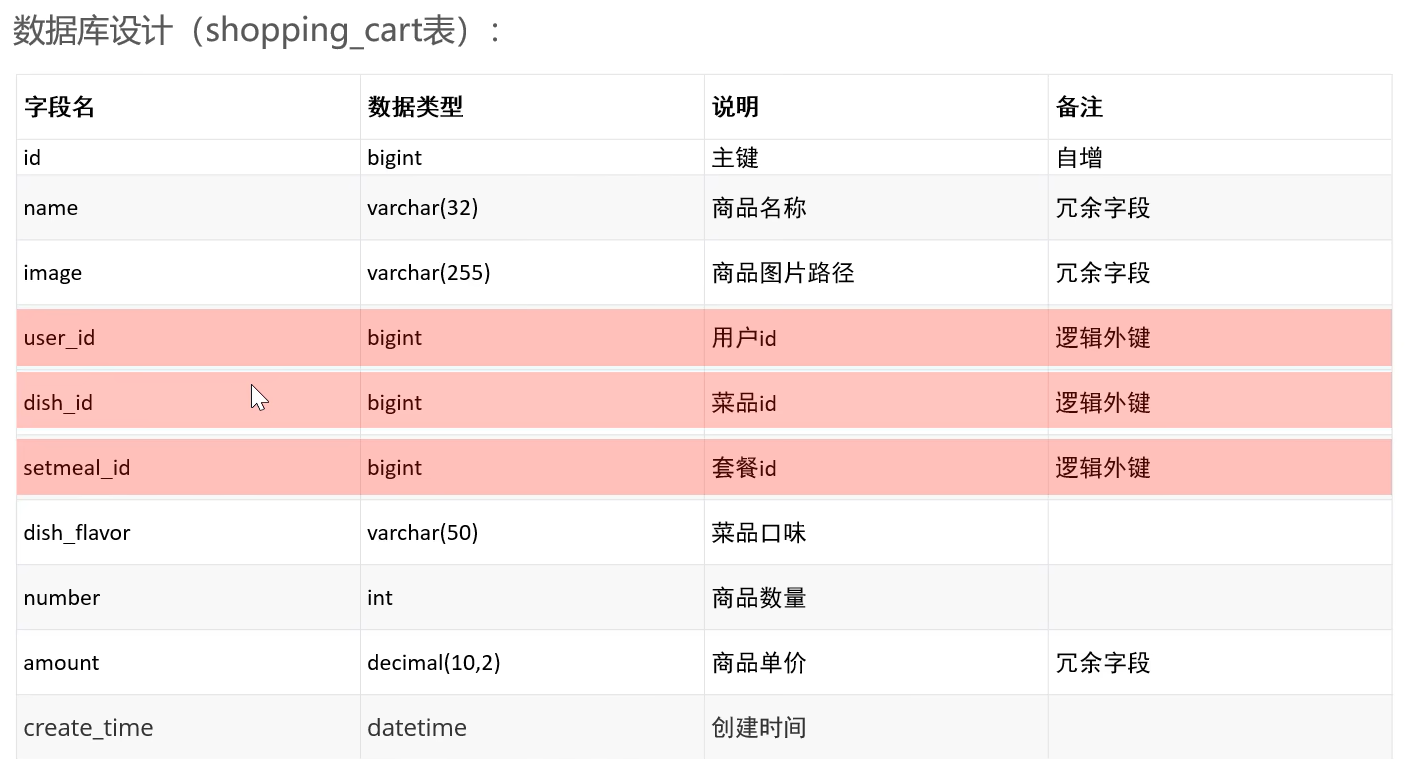Select the setmeal_id field name cell
The image size is (1409, 759).
[x=77, y=468]
